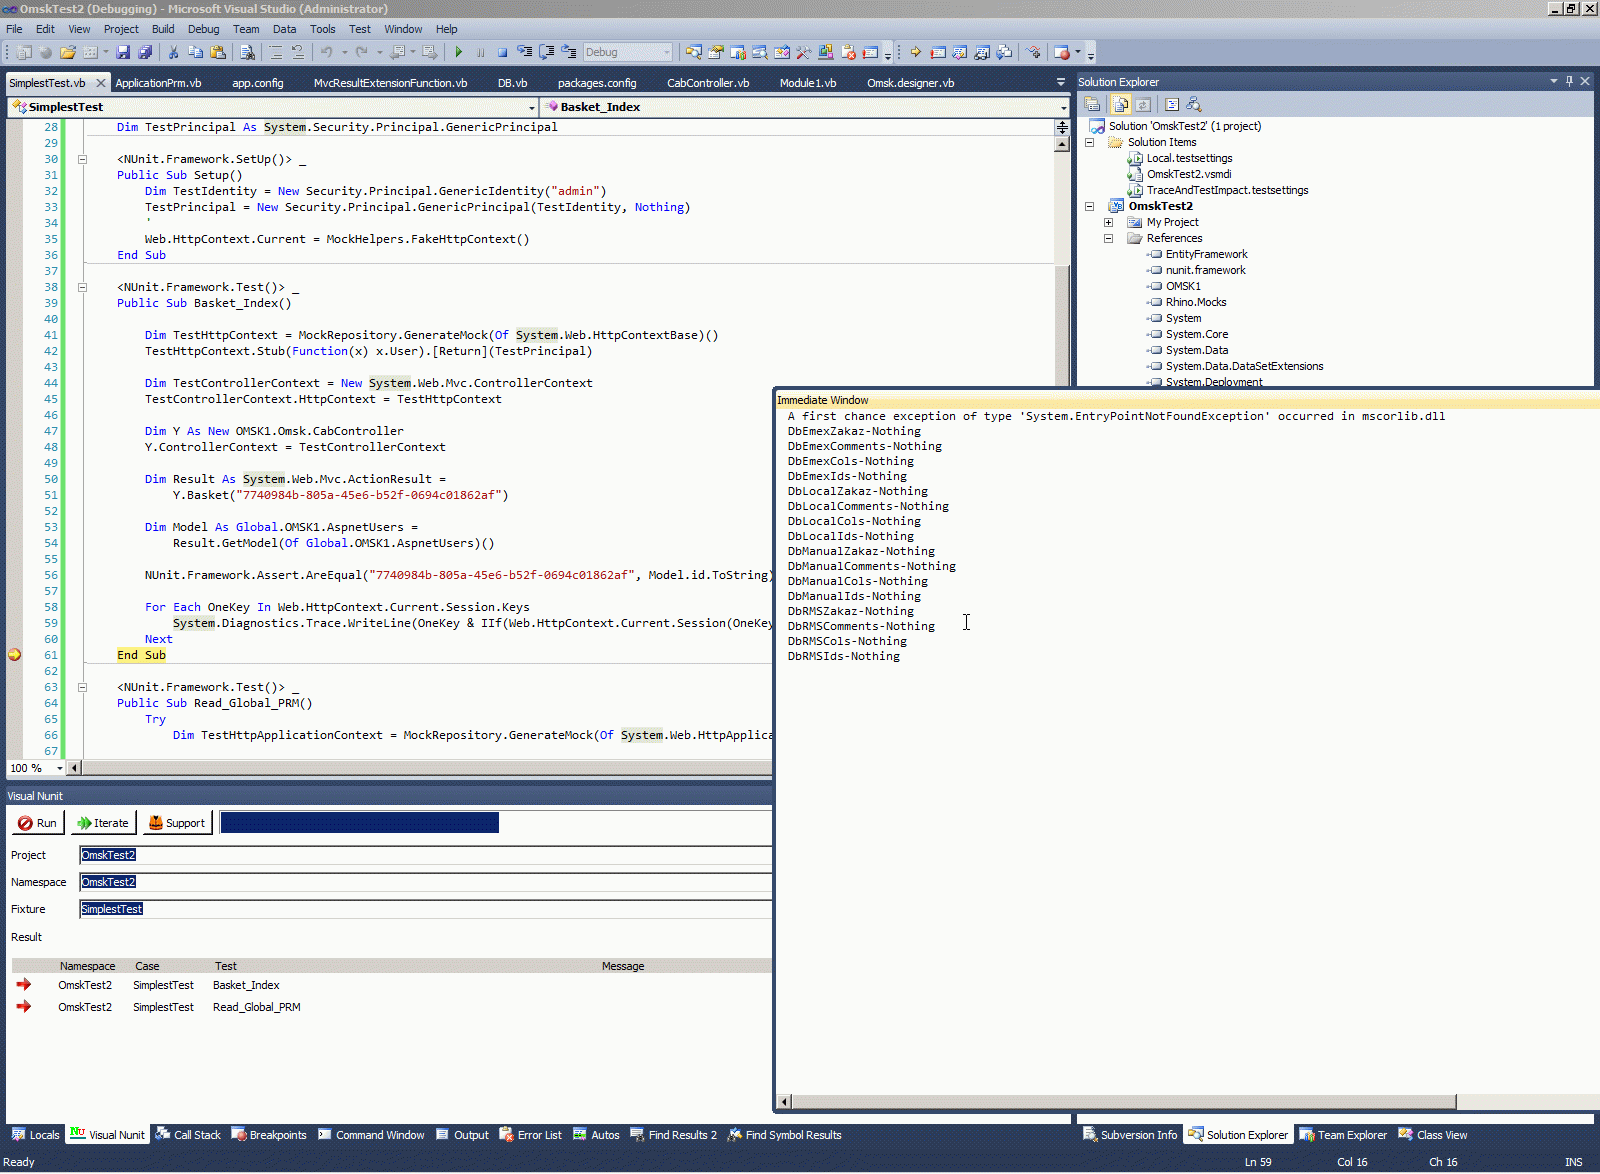1600x1174 pixels.
Task: Expand the My Project tree node
Action: point(1108,222)
